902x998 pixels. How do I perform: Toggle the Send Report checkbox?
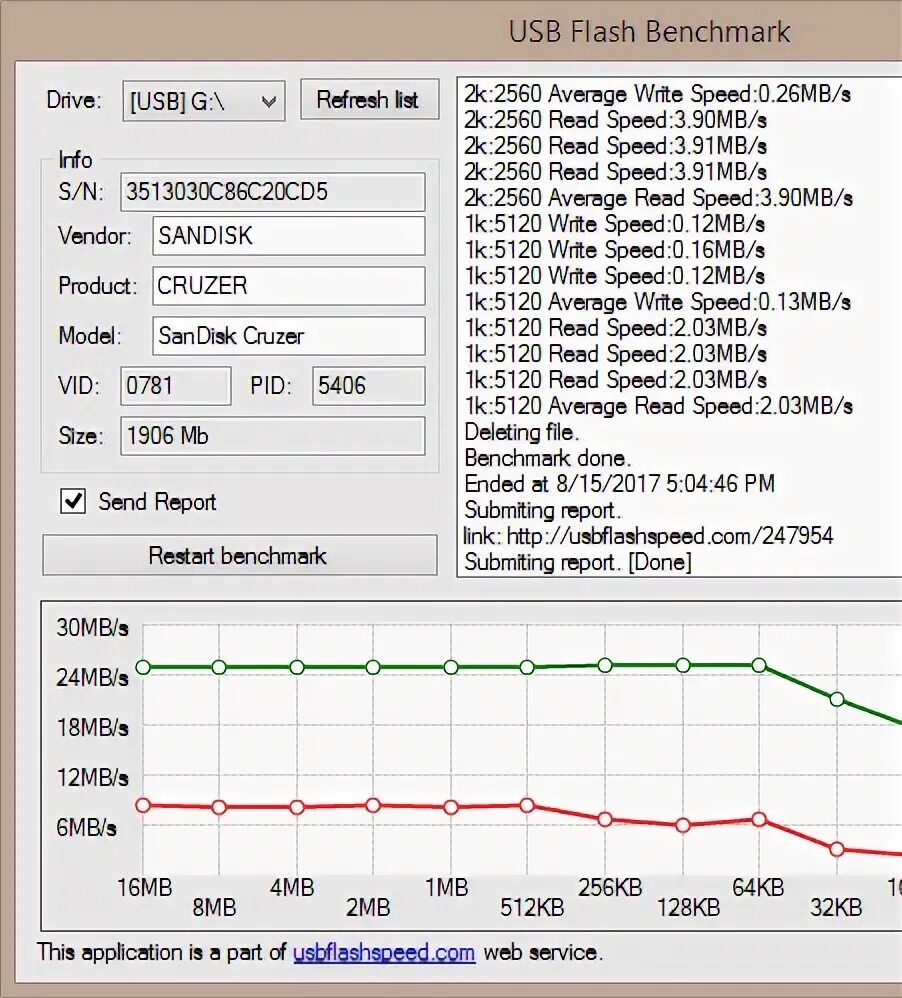pos(73,502)
